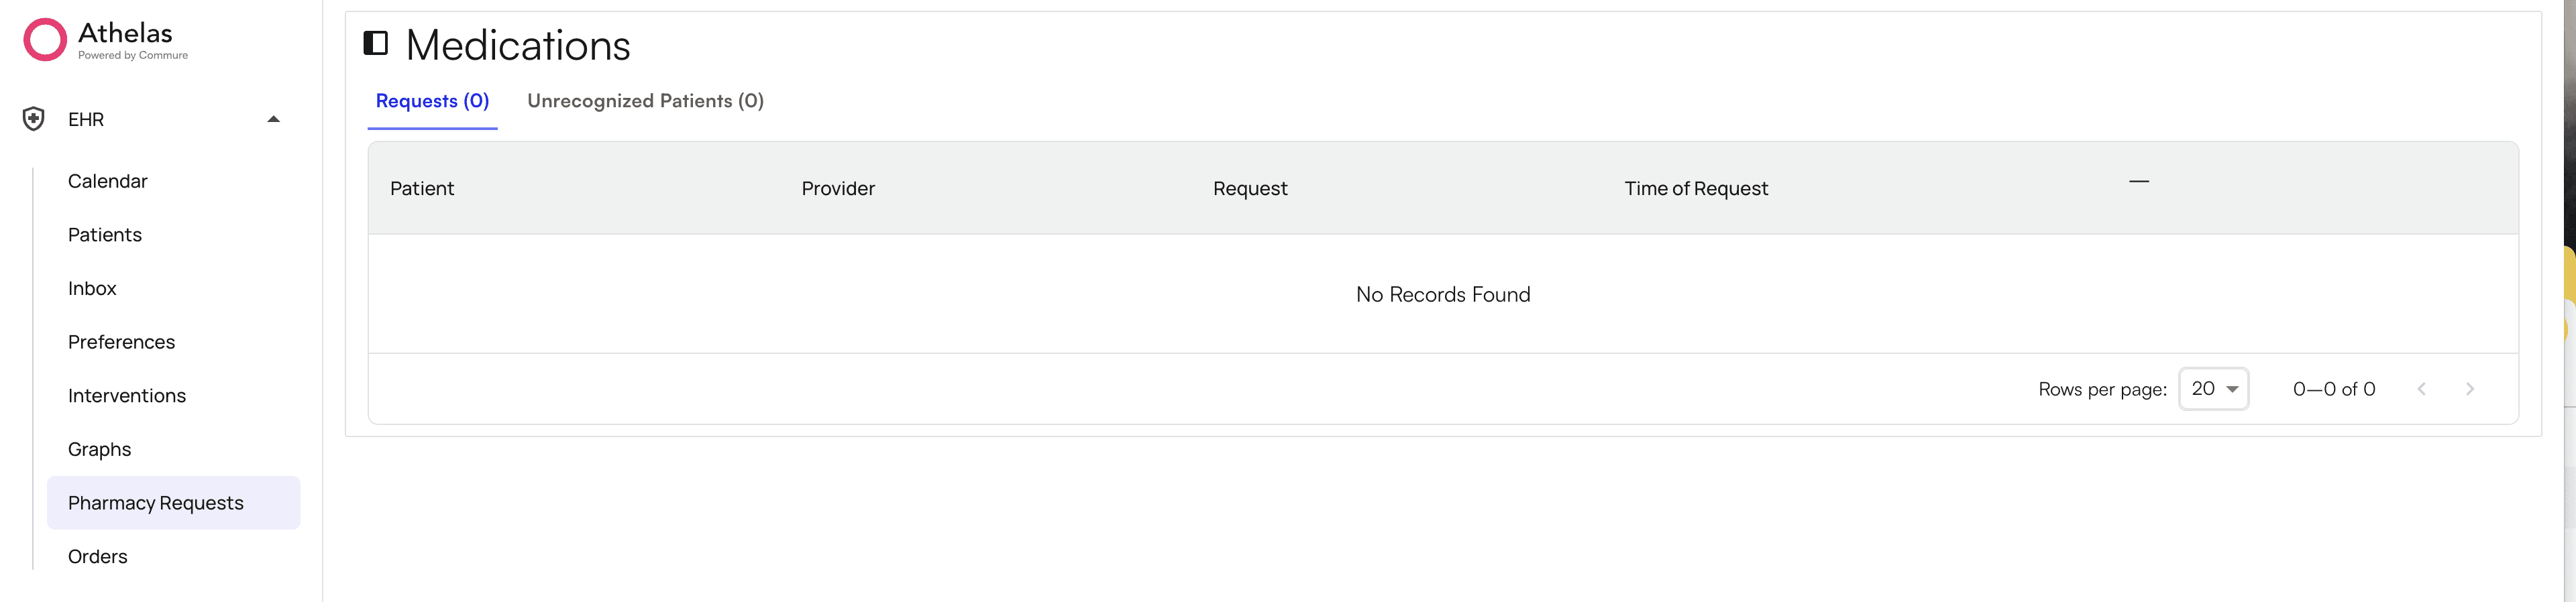2576x602 pixels.
Task: Select Pharmacy Requests menu item
Action: coord(156,503)
